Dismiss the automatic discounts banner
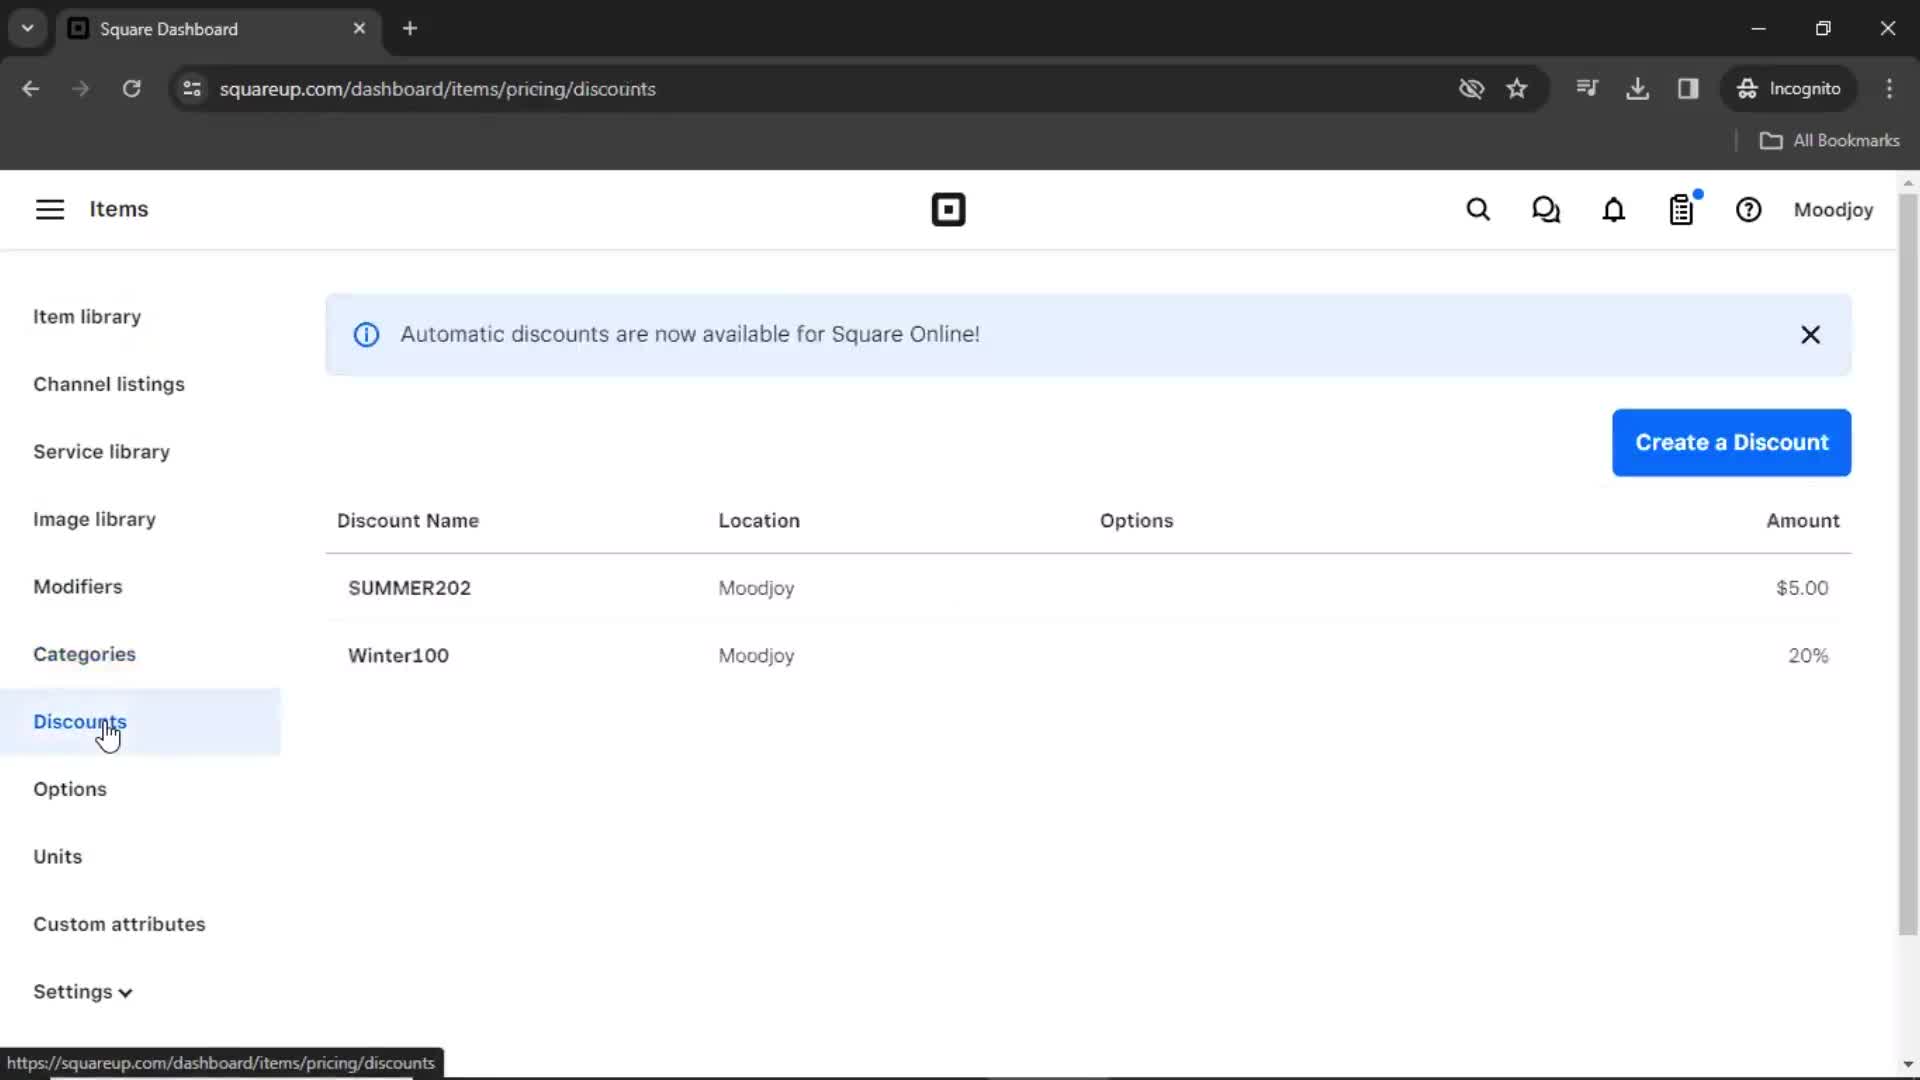The image size is (1920, 1080). point(1811,334)
